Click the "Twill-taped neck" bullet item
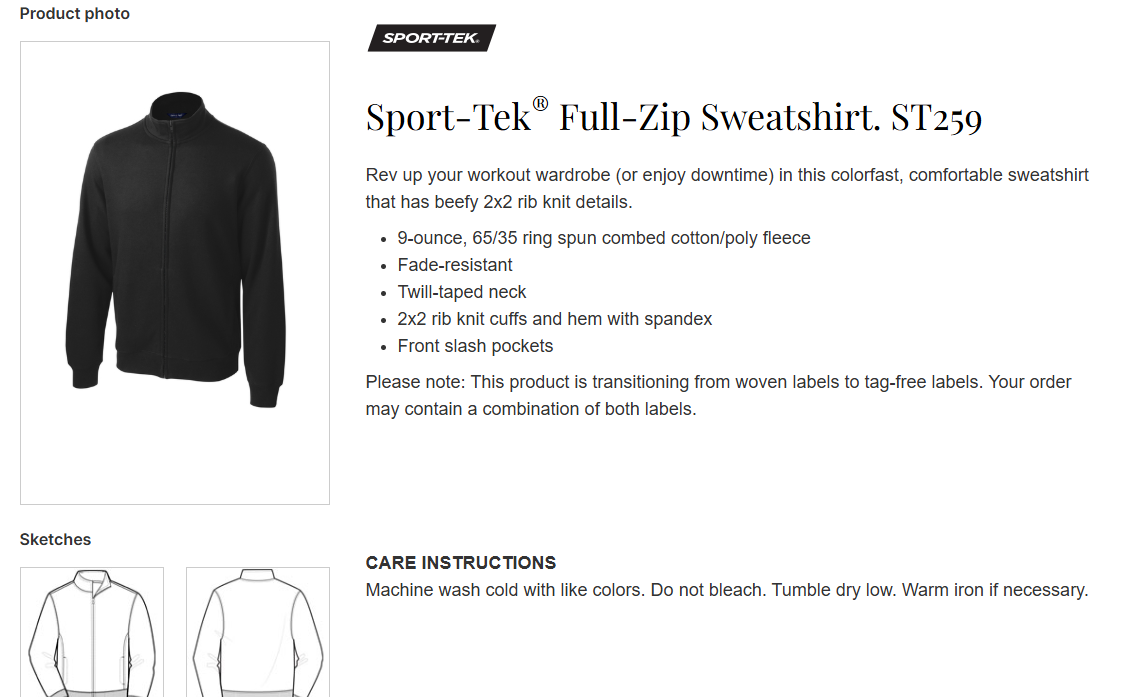Screen dimensions: 1125x697 click(x=462, y=292)
